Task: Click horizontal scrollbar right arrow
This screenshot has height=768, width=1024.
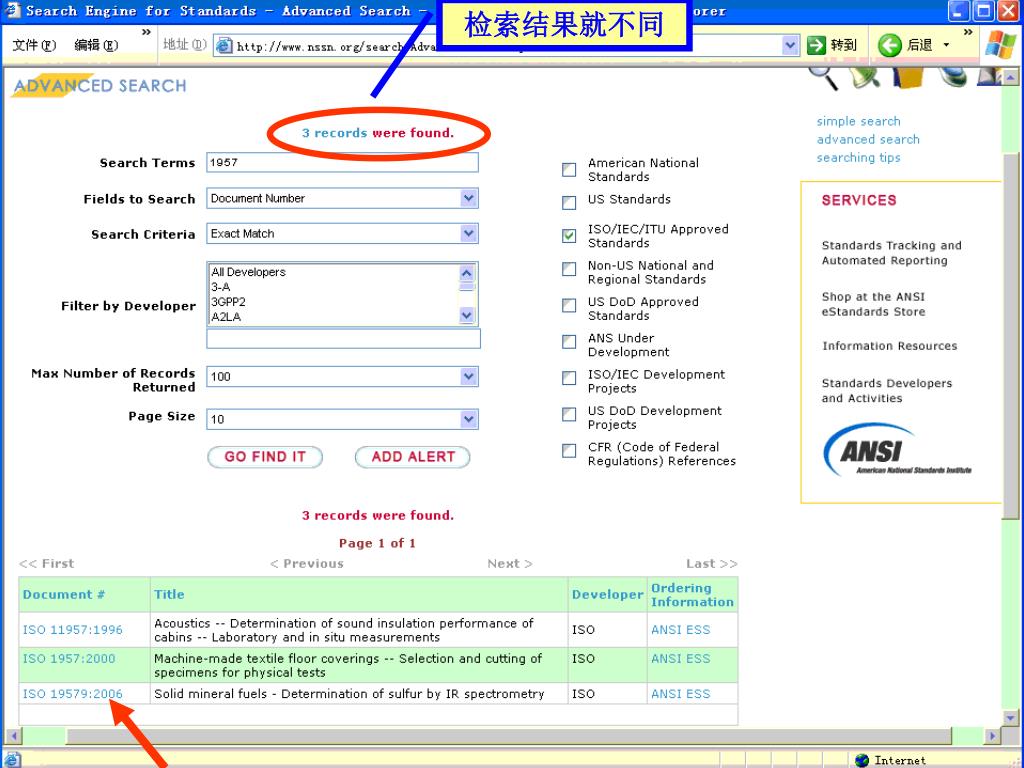Action: point(992,735)
